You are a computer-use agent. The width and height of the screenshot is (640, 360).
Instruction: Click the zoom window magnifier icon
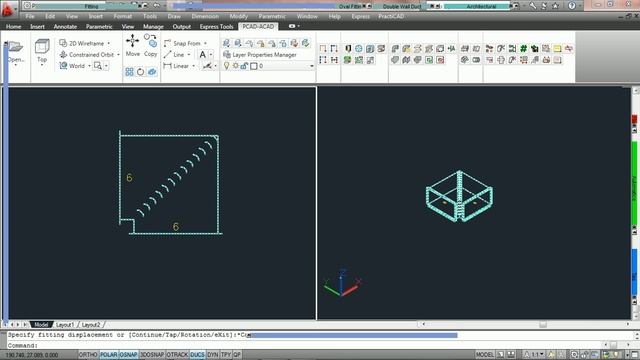click(98, 65)
